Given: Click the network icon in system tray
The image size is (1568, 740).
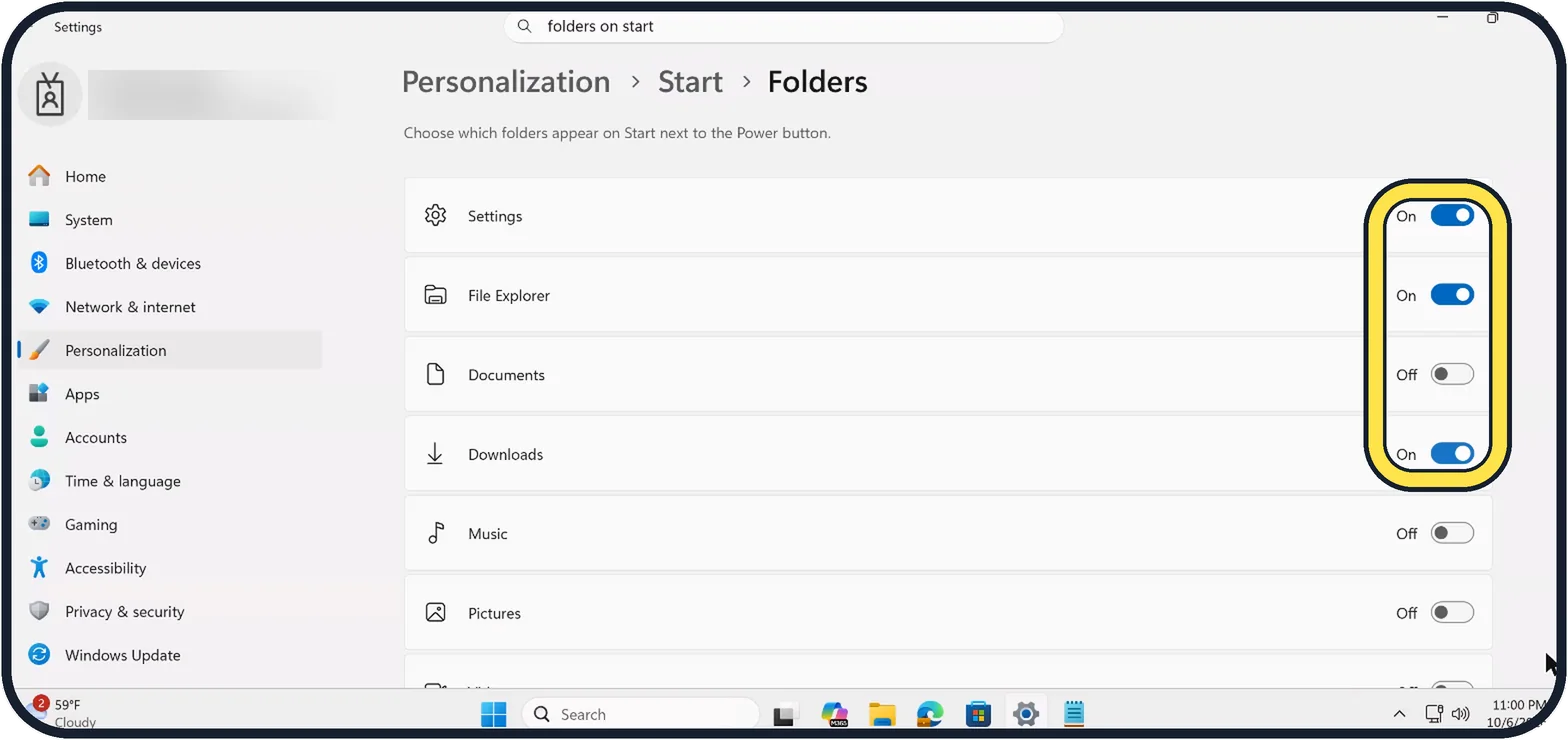Looking at the screenshot, I should (x=1434, y=714).
